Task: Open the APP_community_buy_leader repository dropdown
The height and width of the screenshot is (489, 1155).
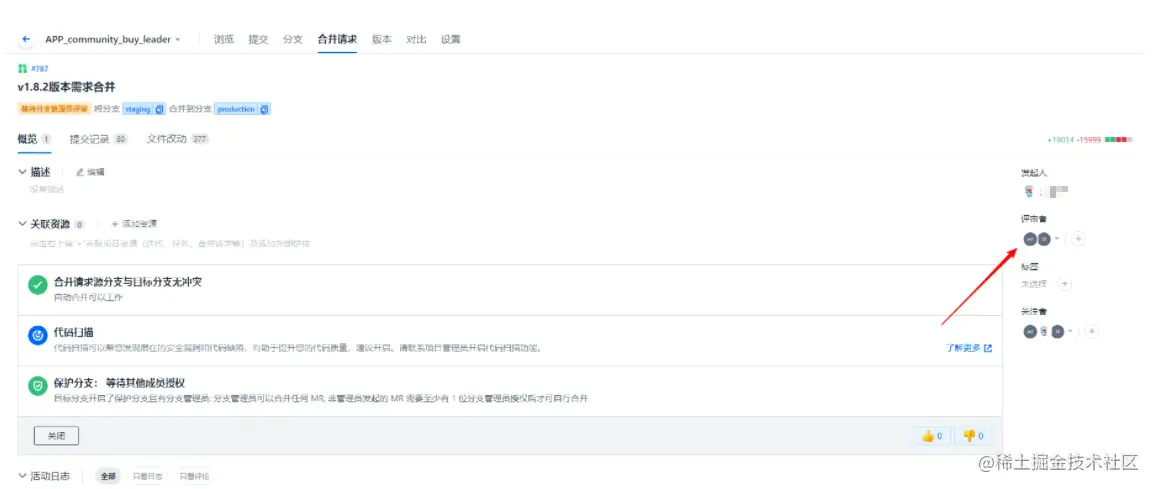Action: click(x=113, y=39)
